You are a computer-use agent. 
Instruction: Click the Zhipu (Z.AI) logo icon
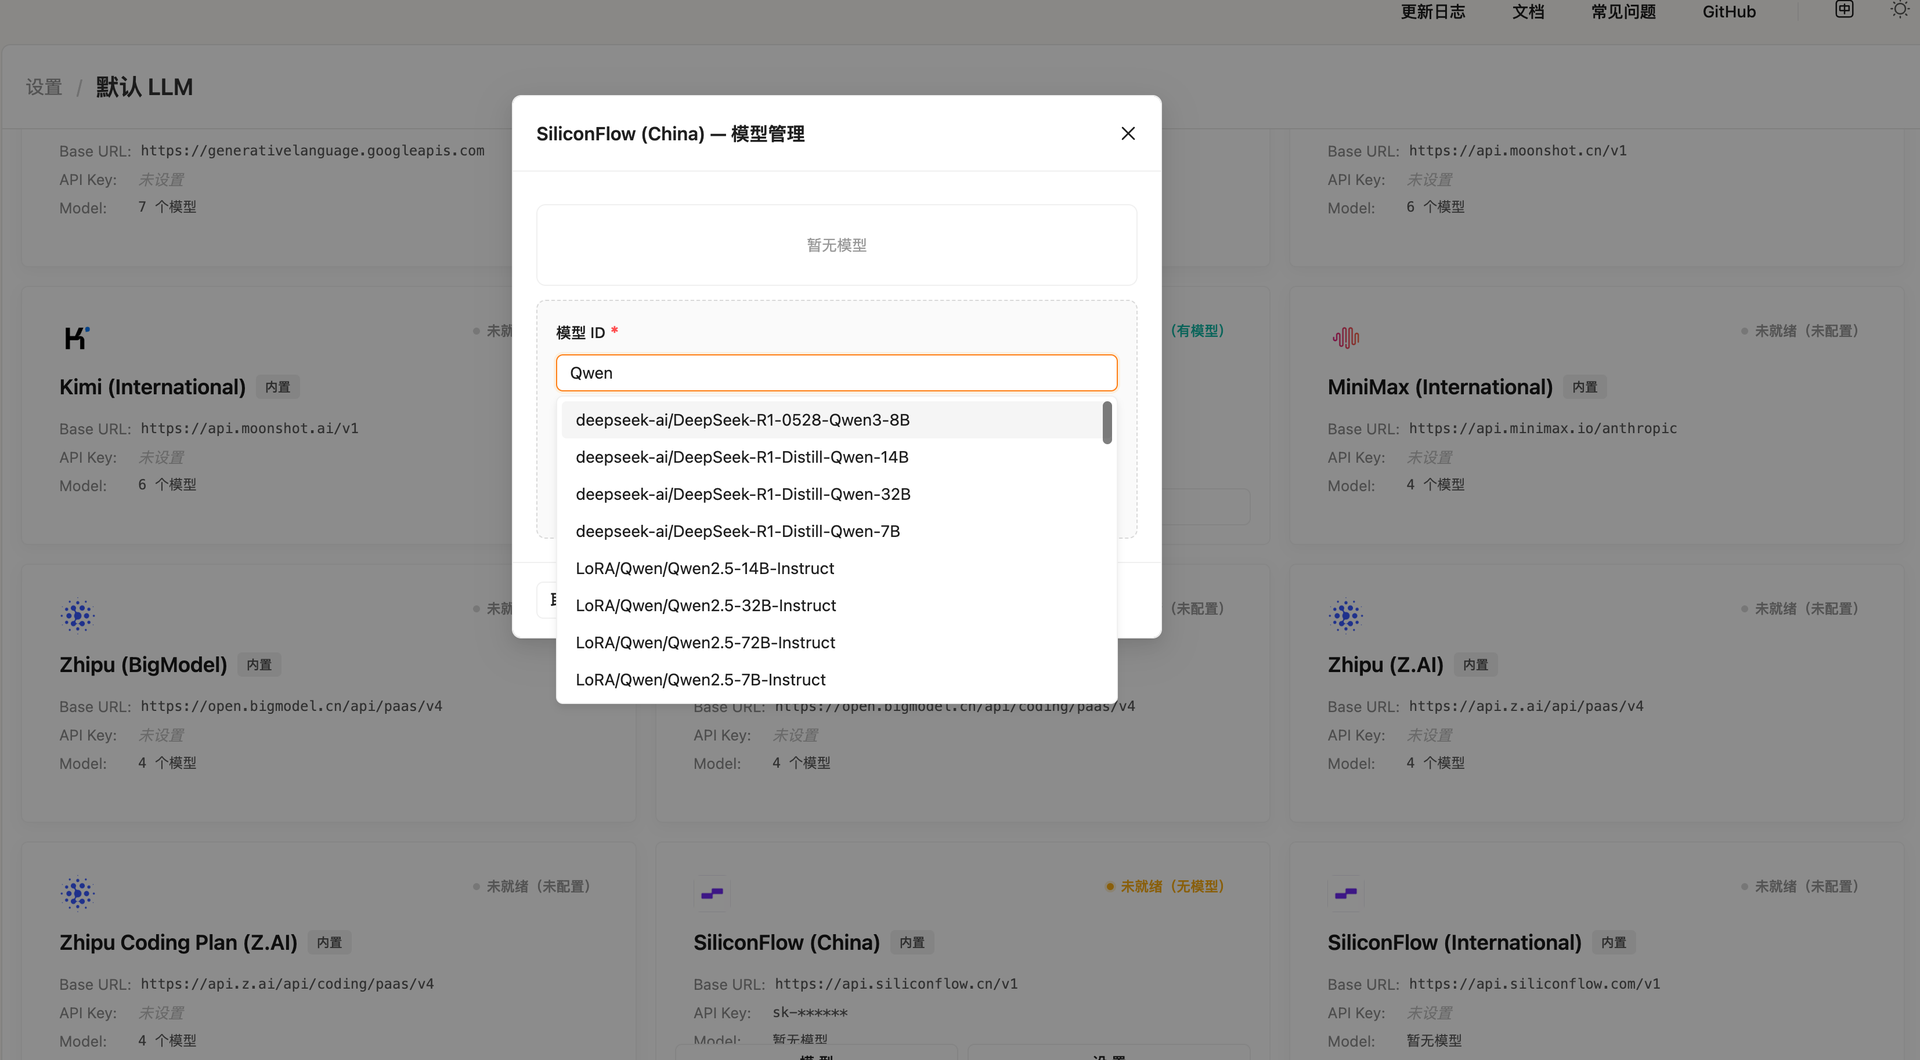tap(1346, 615)
